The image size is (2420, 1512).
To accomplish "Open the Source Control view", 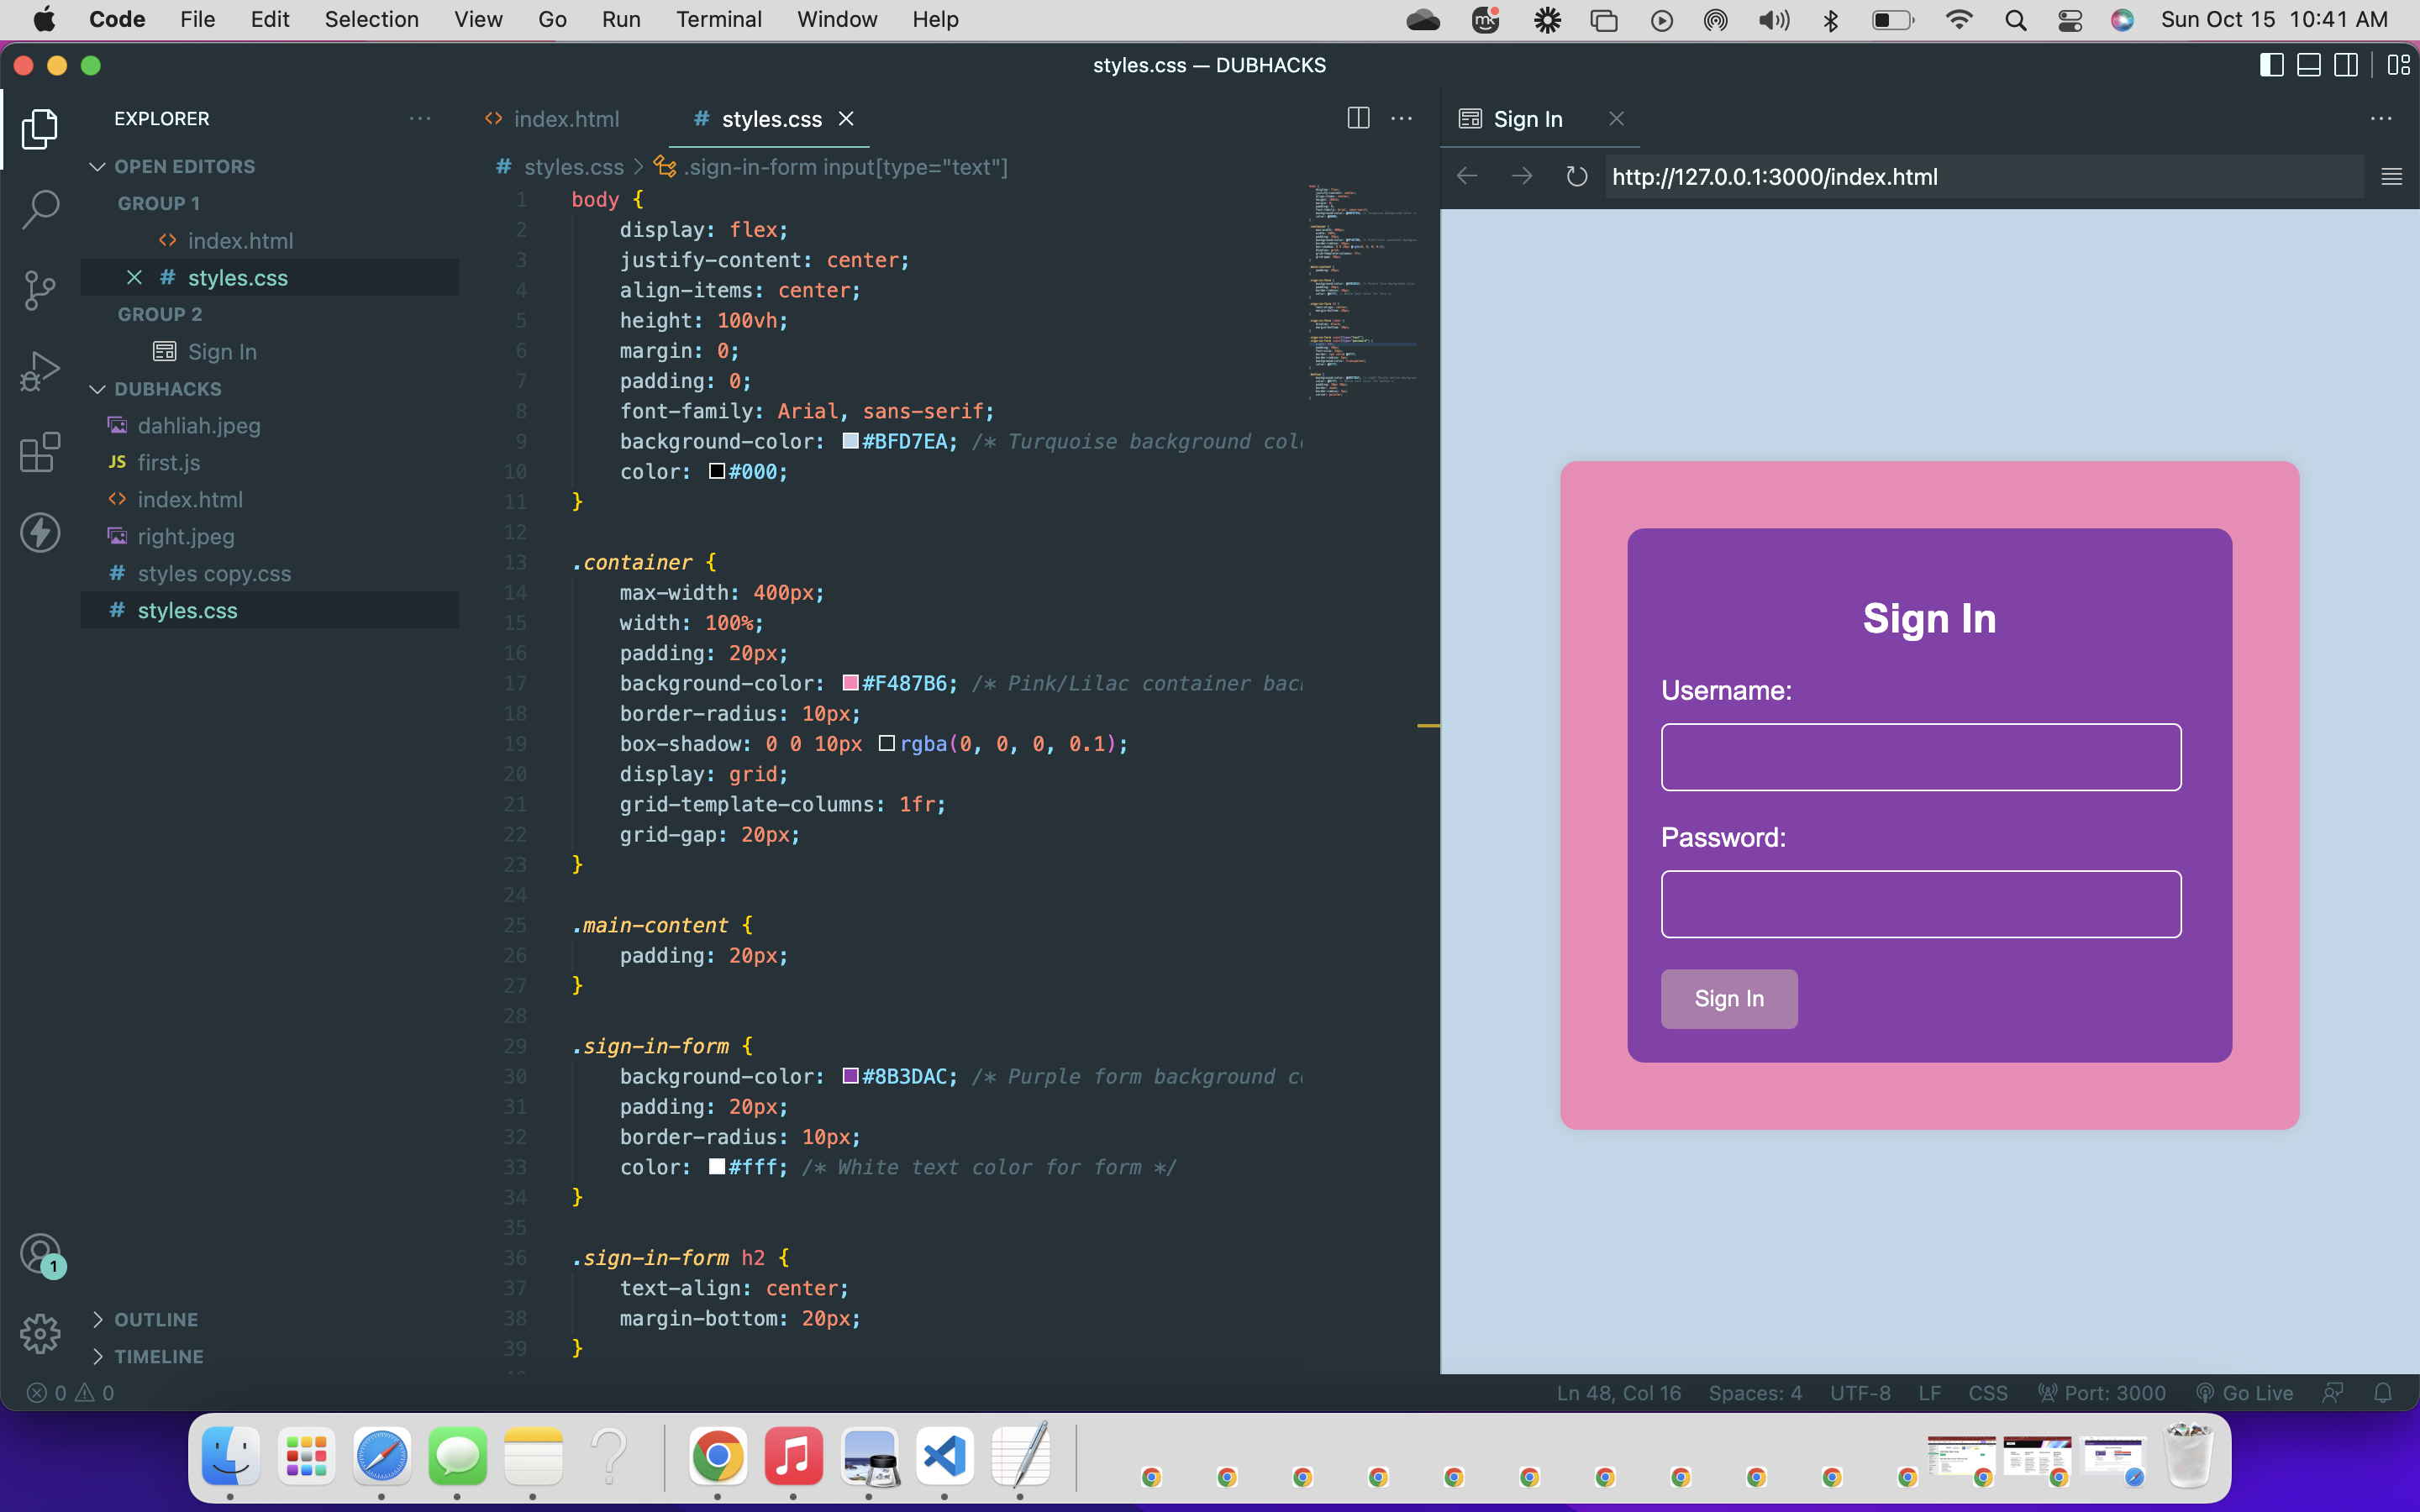I will [x=40, y=290].
